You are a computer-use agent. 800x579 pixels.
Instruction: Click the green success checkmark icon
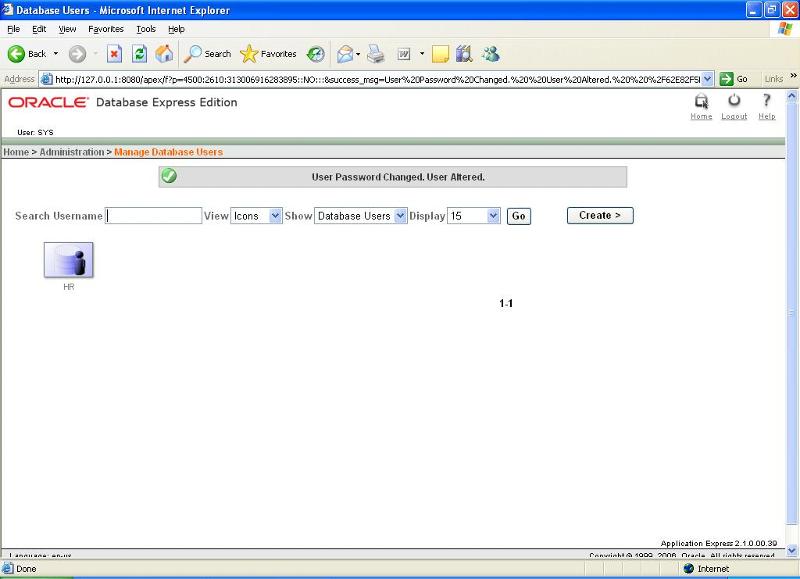point(169,176)
